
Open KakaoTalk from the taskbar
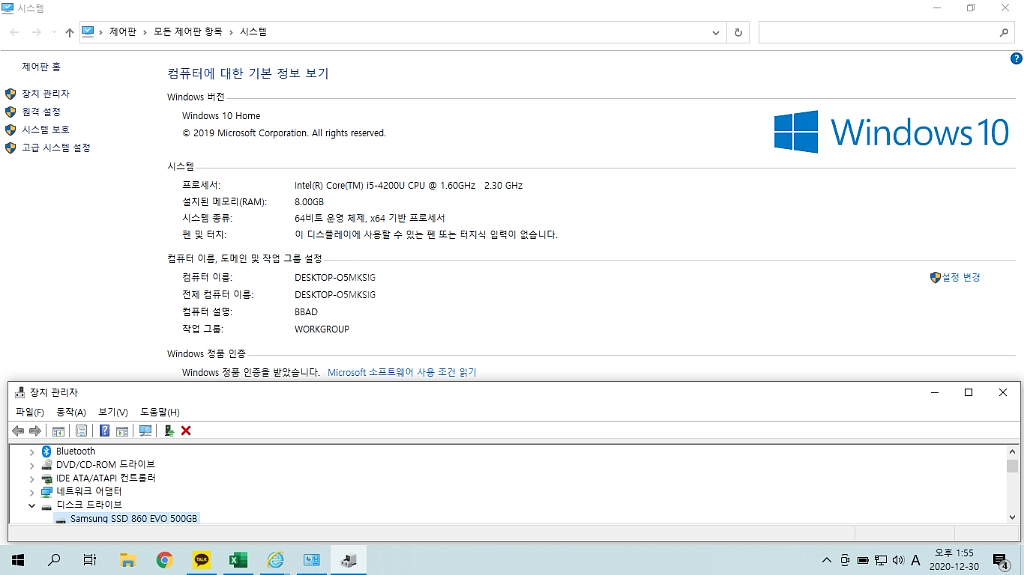click(201, 560)
